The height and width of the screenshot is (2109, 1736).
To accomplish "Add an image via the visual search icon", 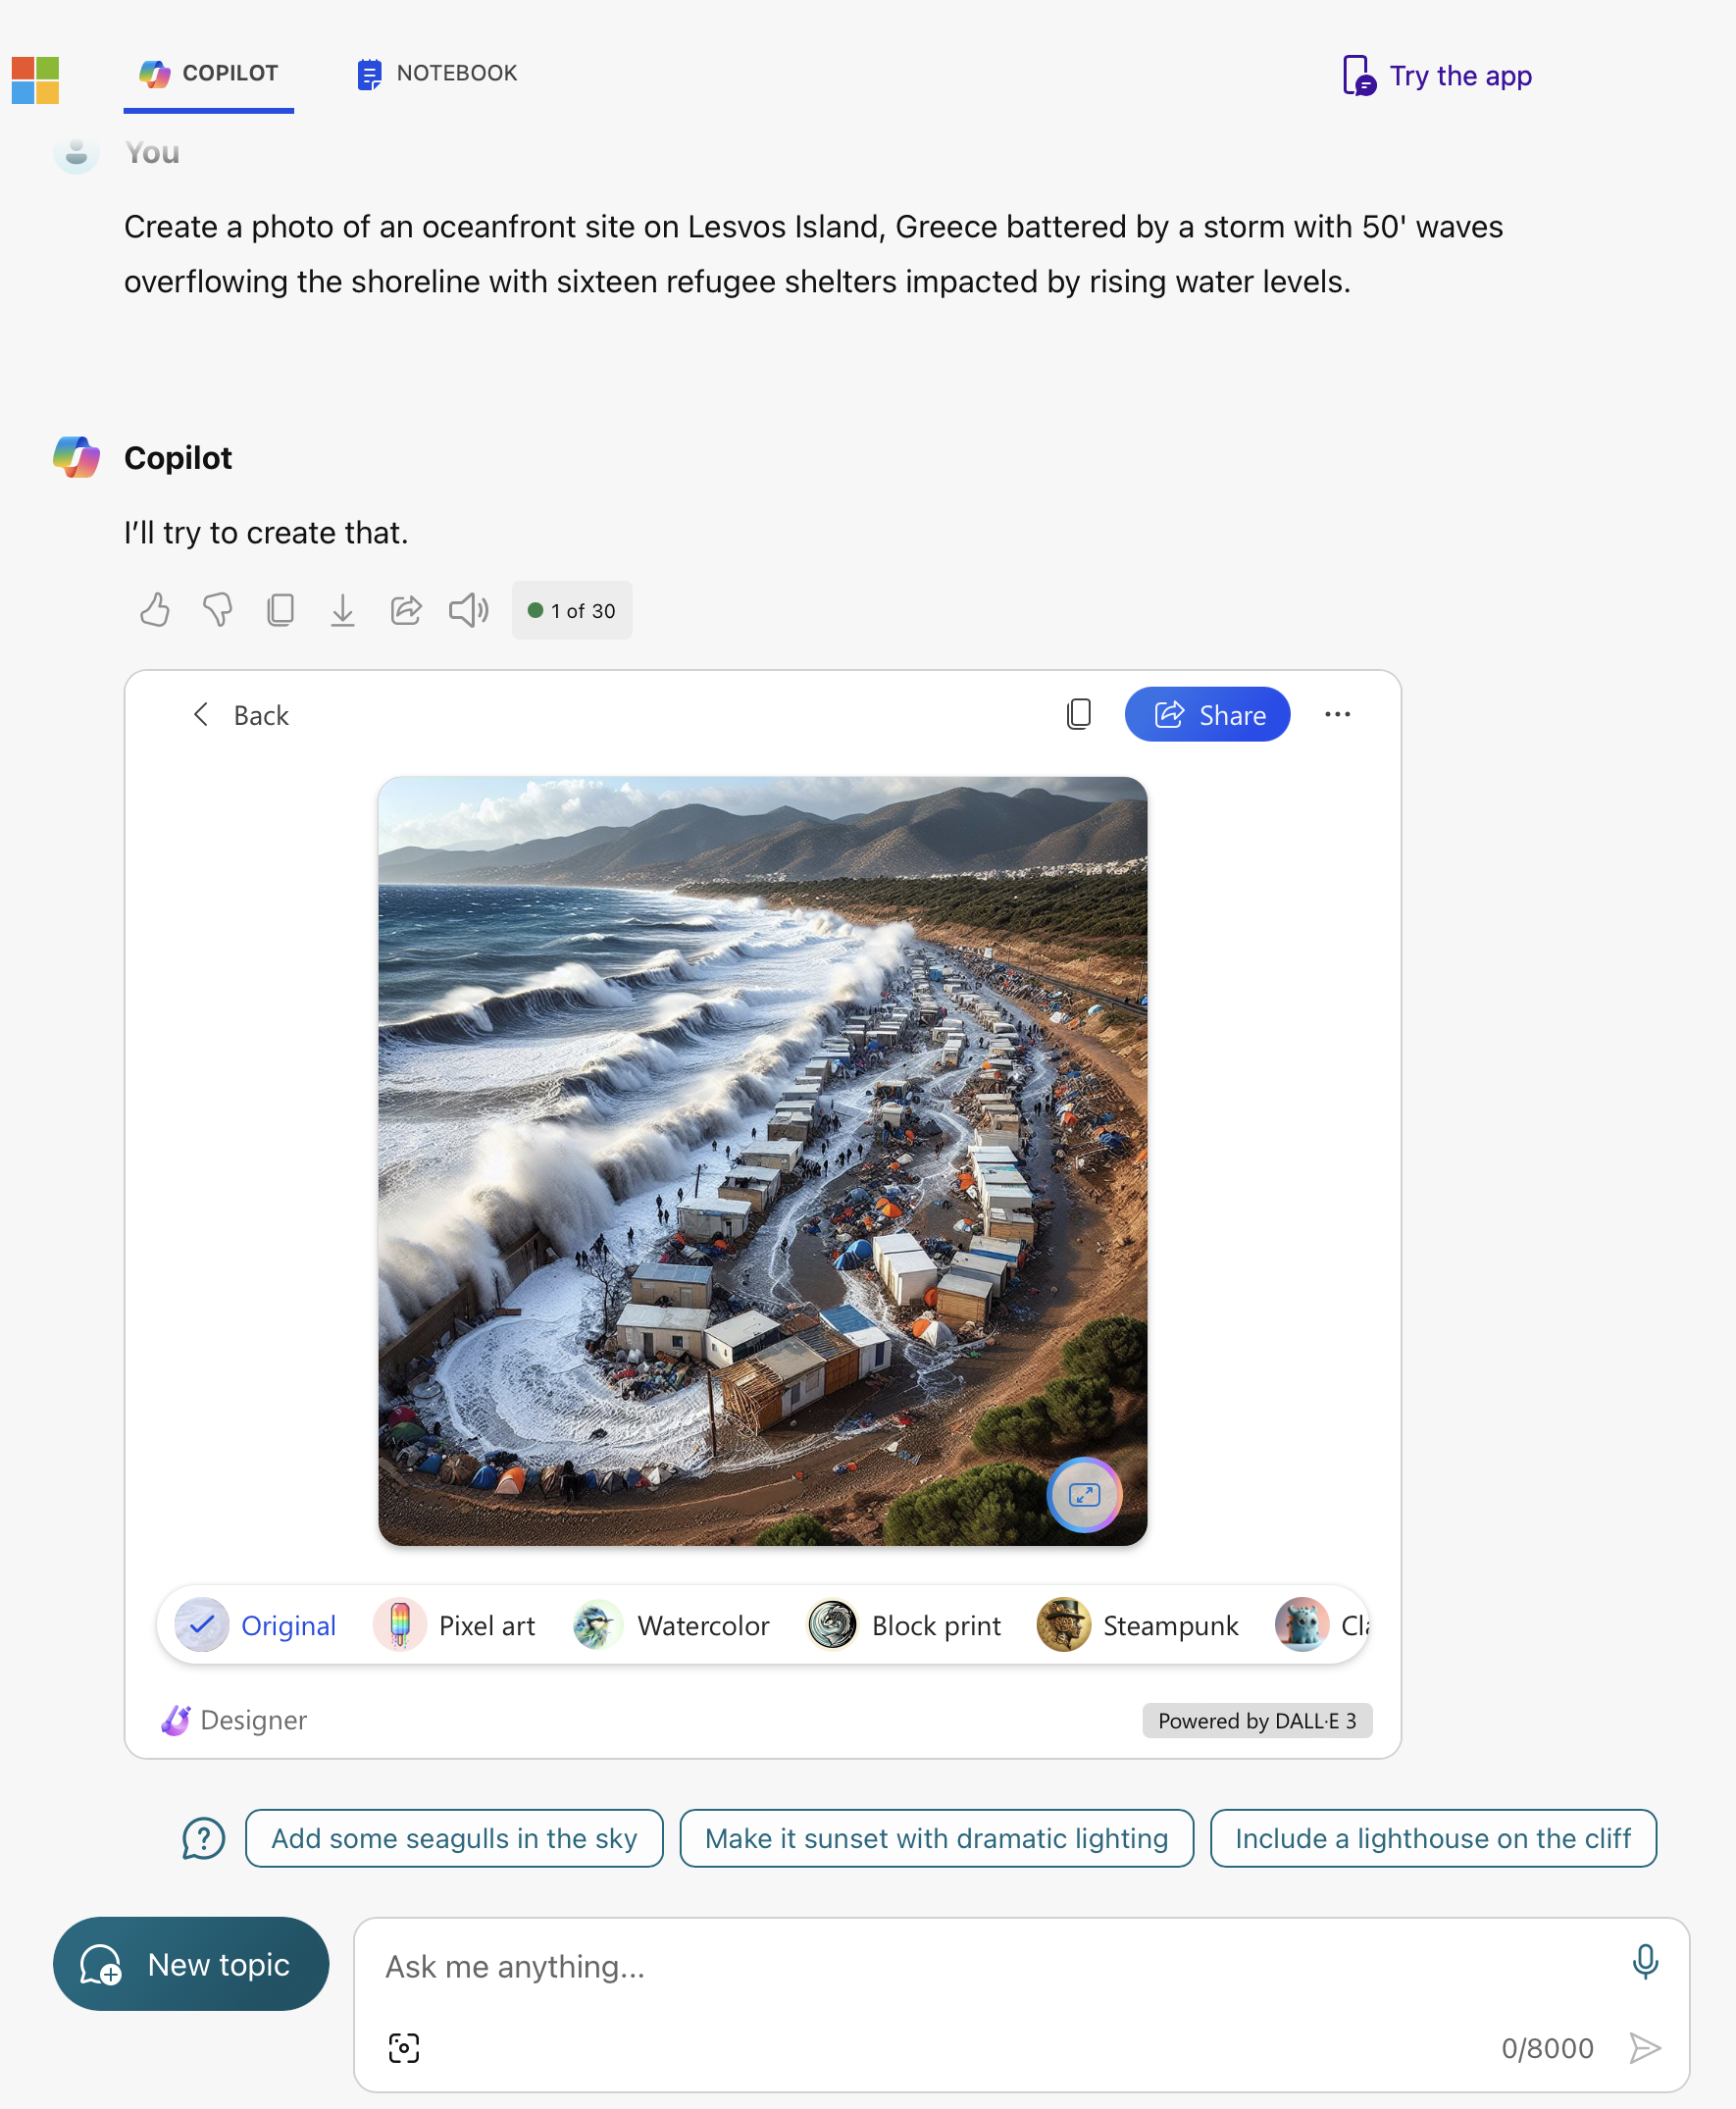I will click(x=404, y=2047).
